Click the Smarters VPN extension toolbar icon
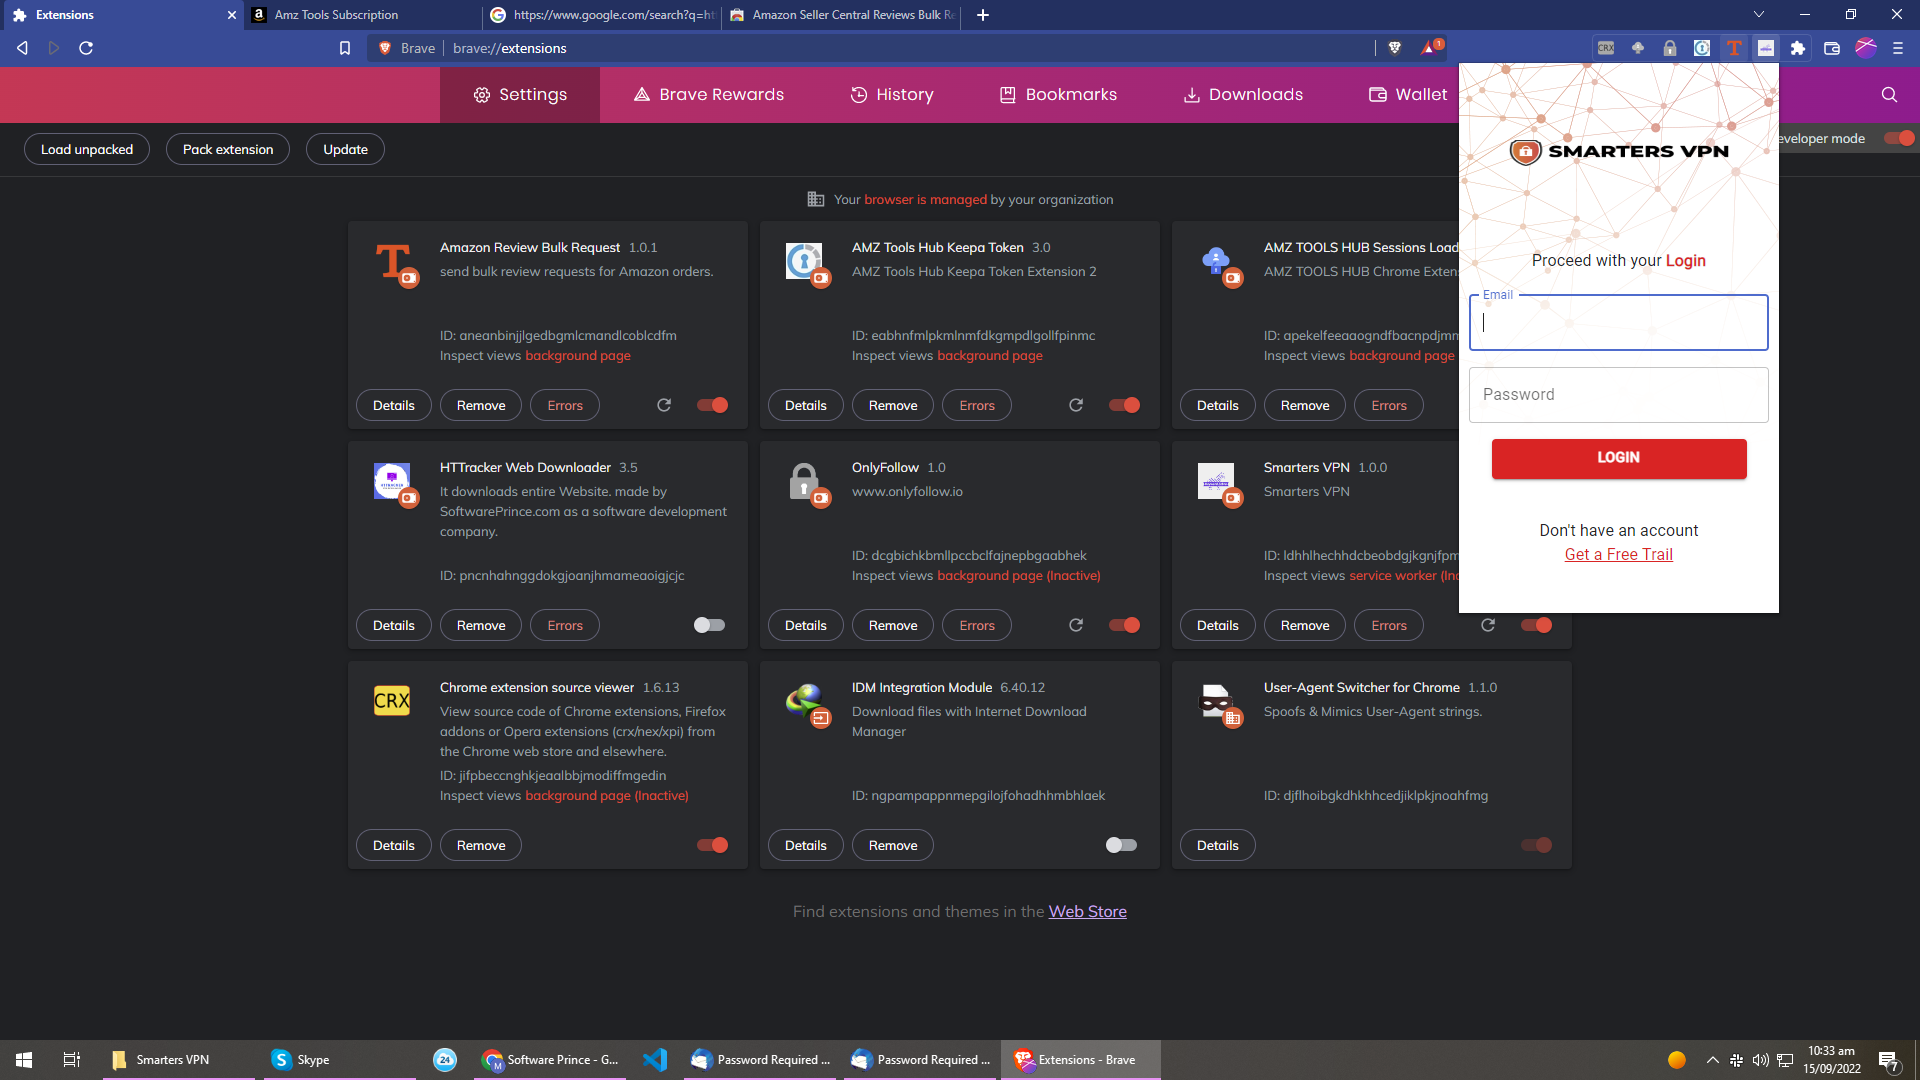Viewport: 1920px width, 1080px height. coord(1766,48)
